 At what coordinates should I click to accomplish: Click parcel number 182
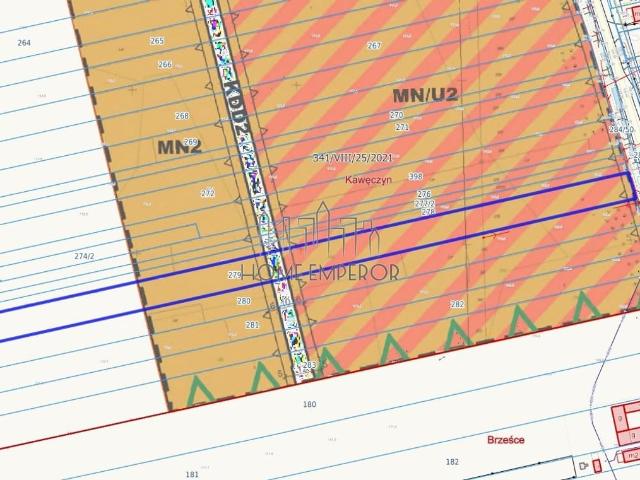(x=452, y=461)
